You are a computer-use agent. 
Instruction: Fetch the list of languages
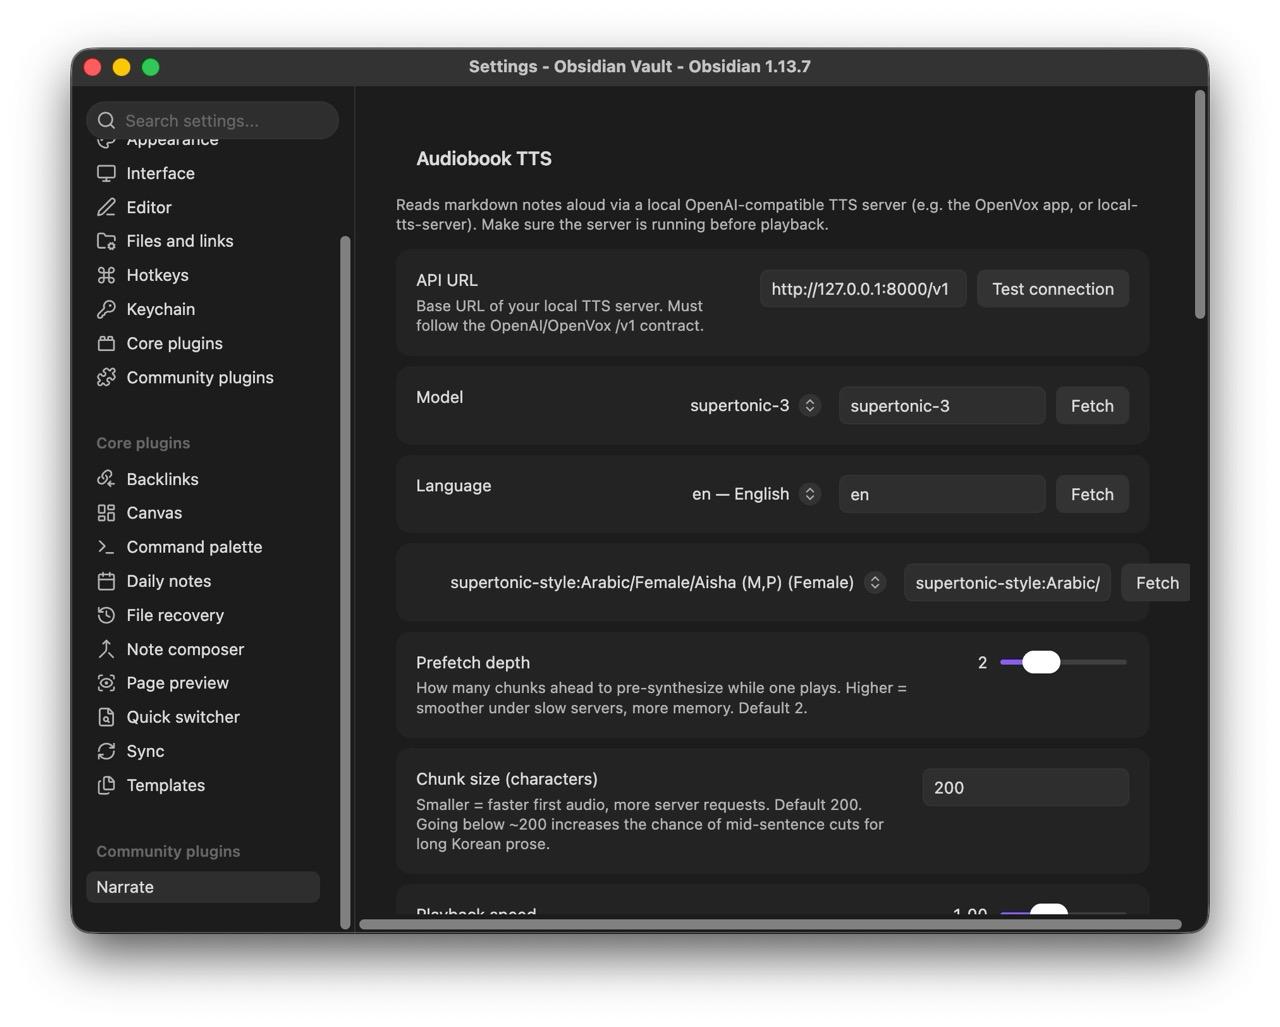[x=1092, y=494]
